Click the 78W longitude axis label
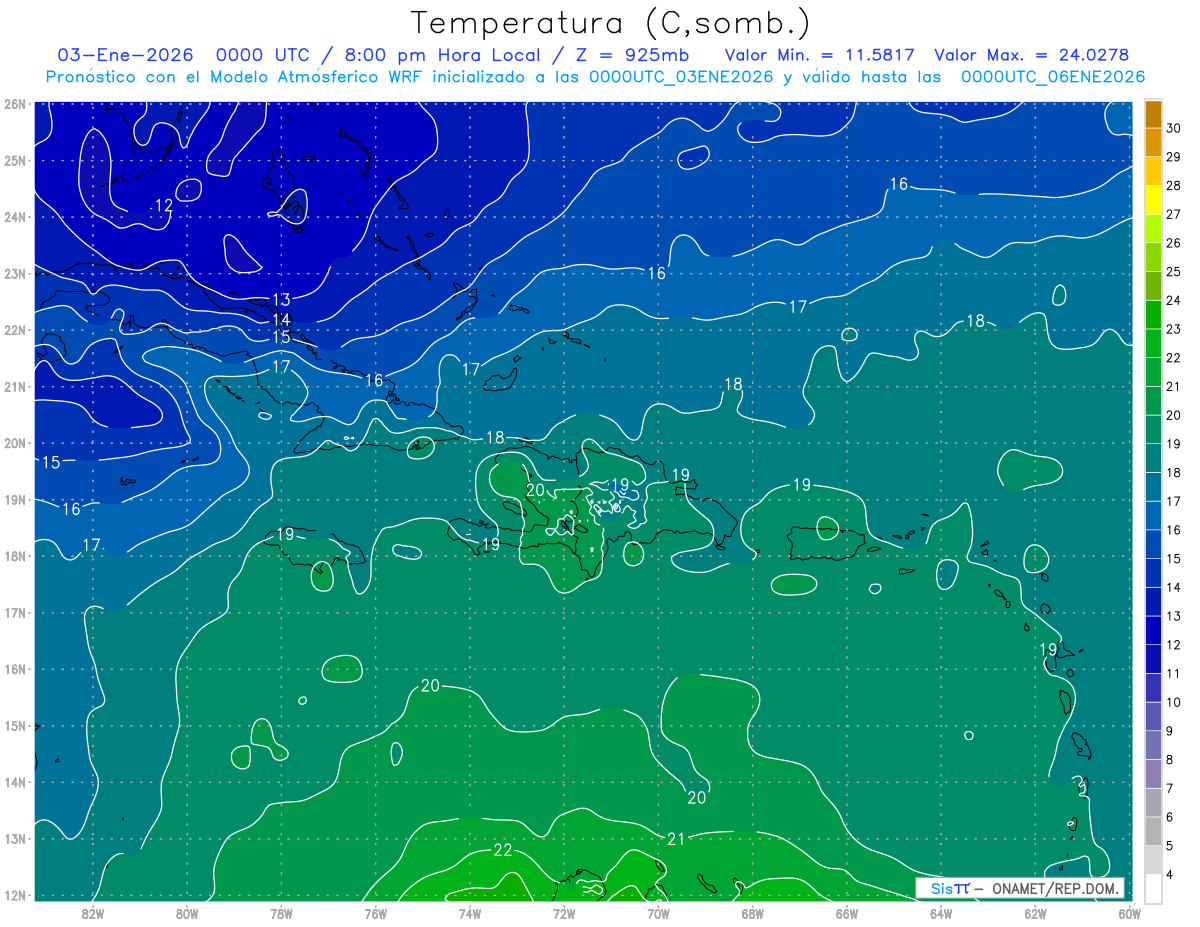The image size is (1200, 927). pyautogui.click(x=281, y=912)
